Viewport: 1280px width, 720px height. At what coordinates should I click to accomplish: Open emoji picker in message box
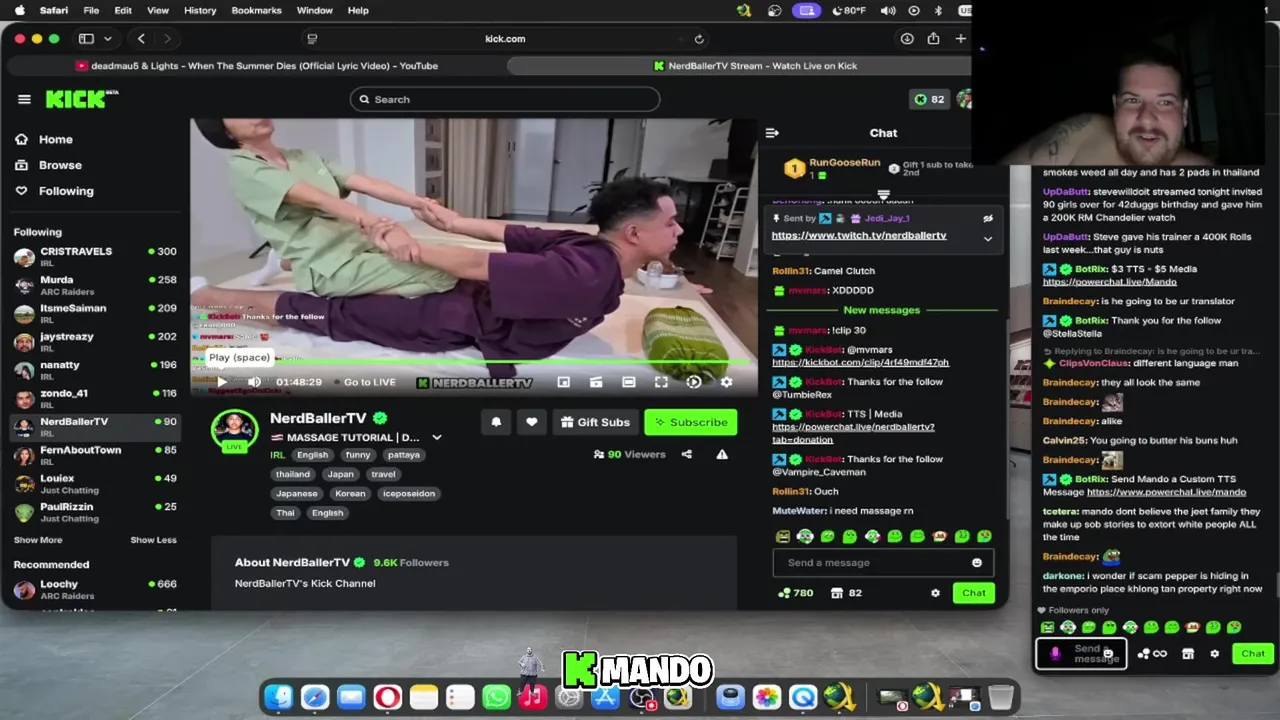[977, 562]
